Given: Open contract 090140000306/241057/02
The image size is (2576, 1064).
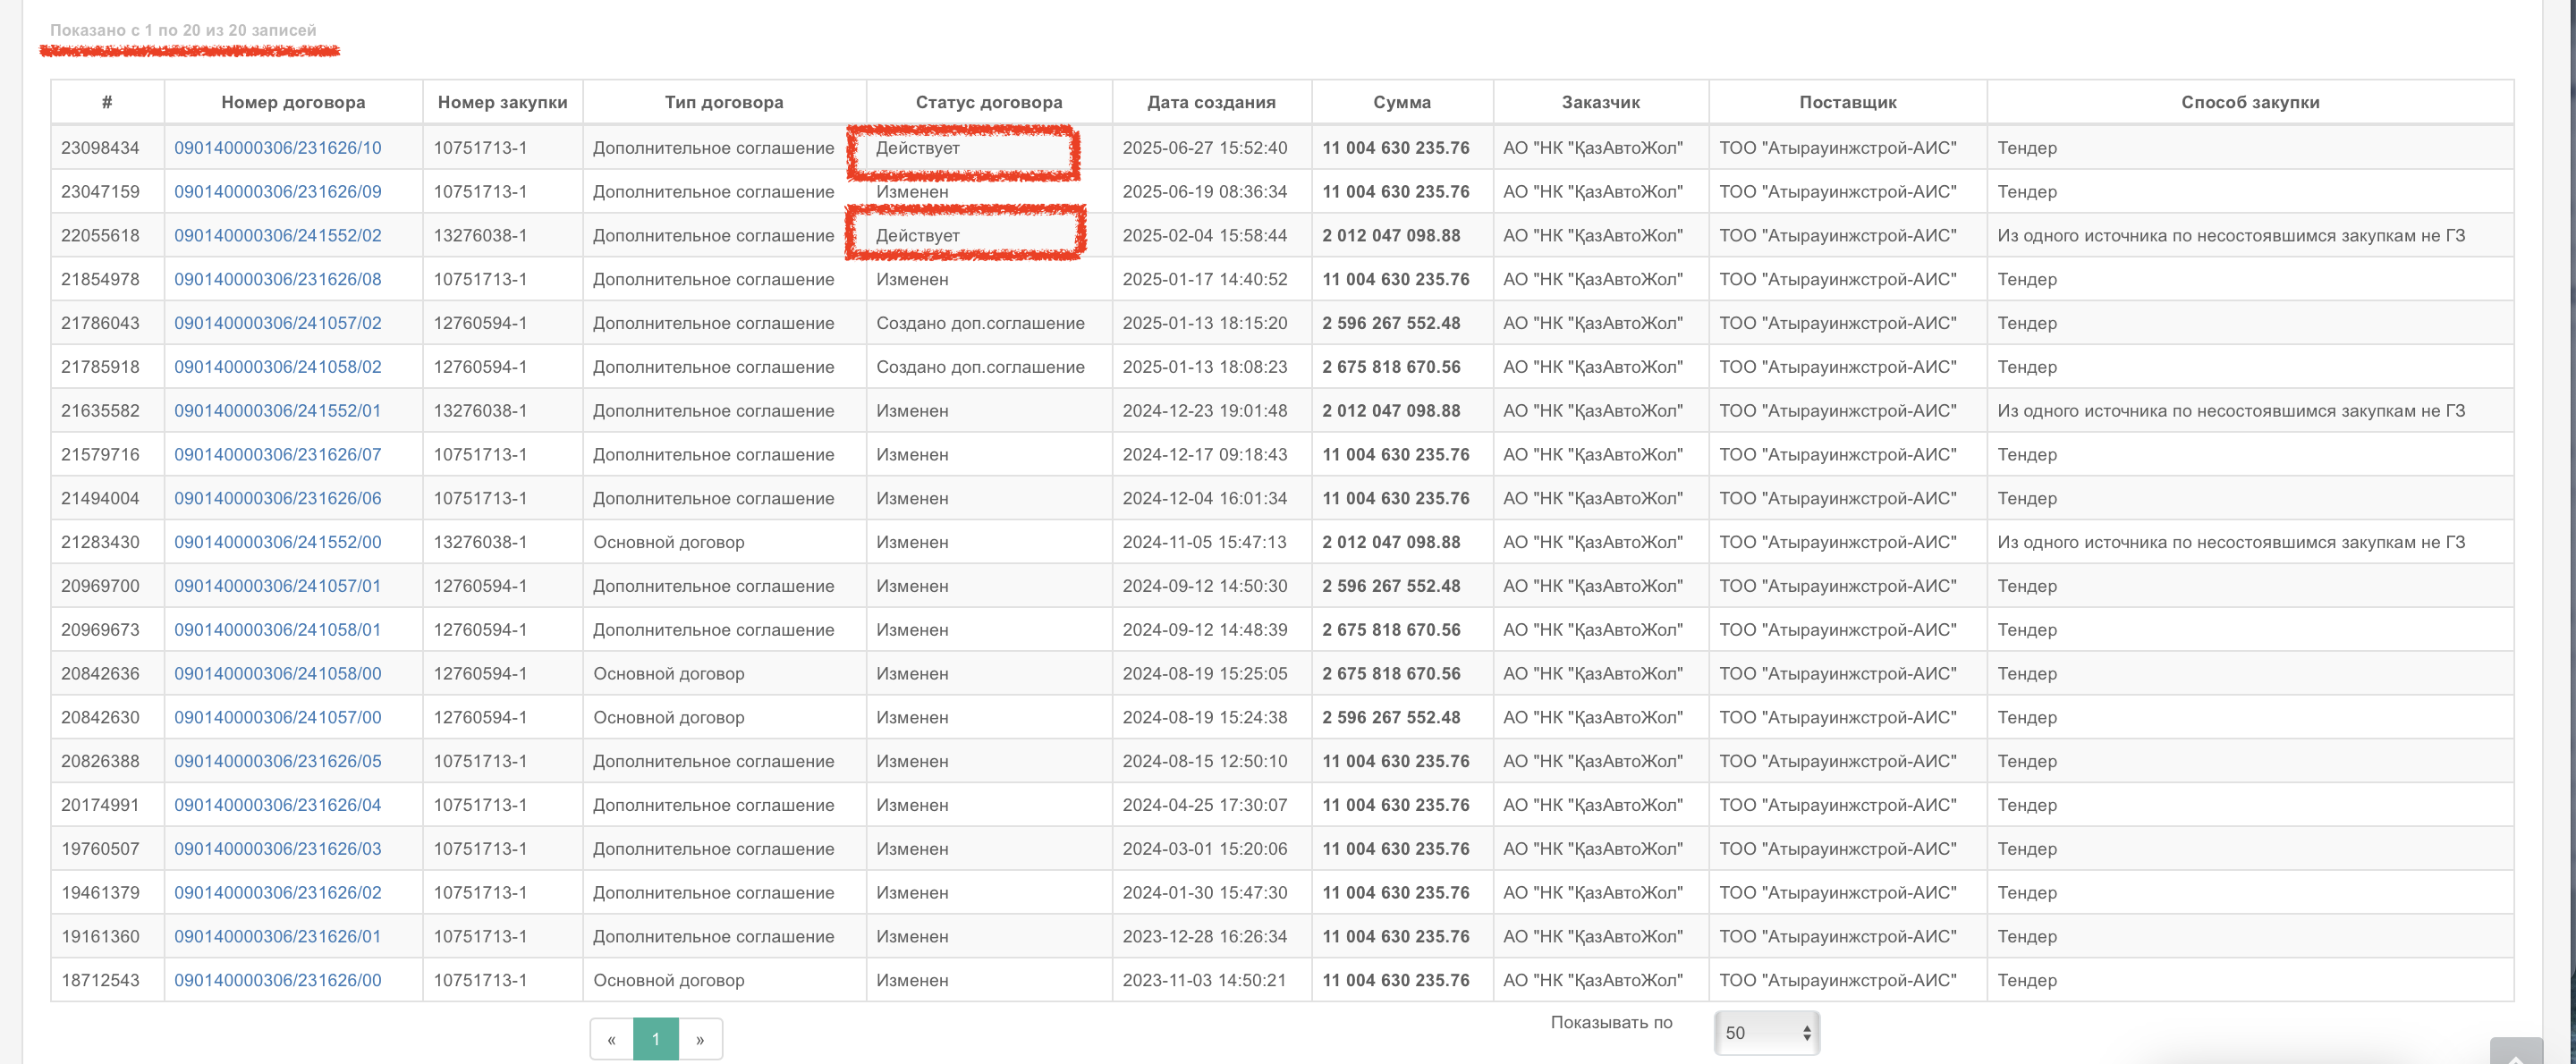Looking at the screenshot, I should [278, 323].
